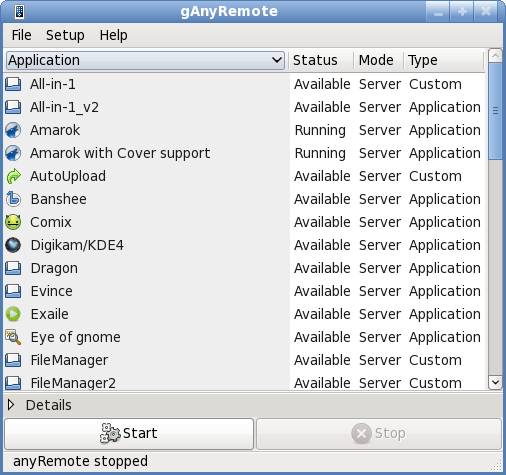
Task: Click the Digikam/KDE4 lens icon
Action: [13, 245]
